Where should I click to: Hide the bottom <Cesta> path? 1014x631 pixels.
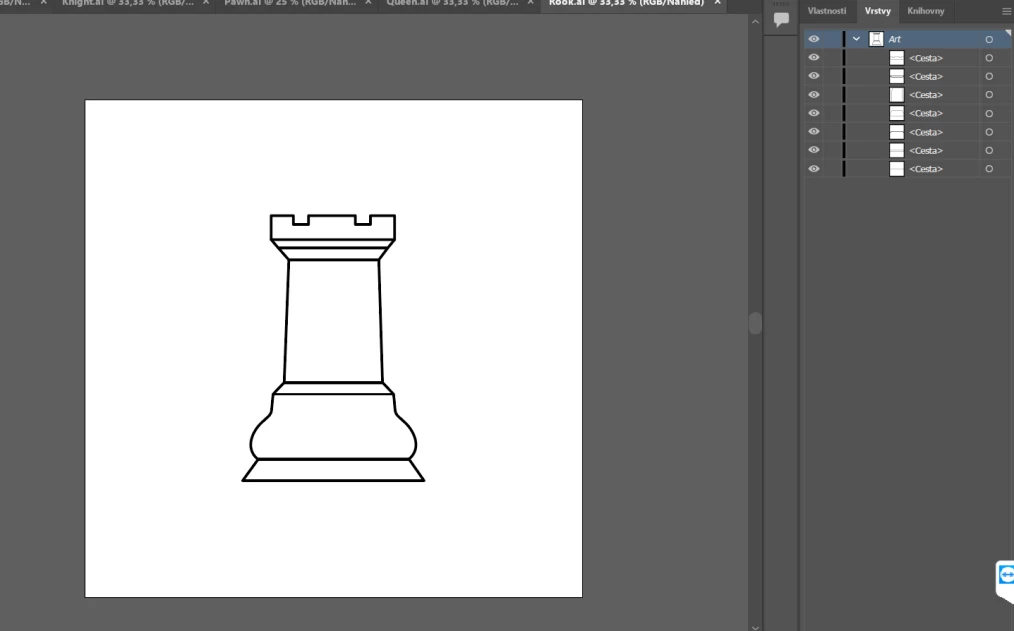[x=814, y=169]
